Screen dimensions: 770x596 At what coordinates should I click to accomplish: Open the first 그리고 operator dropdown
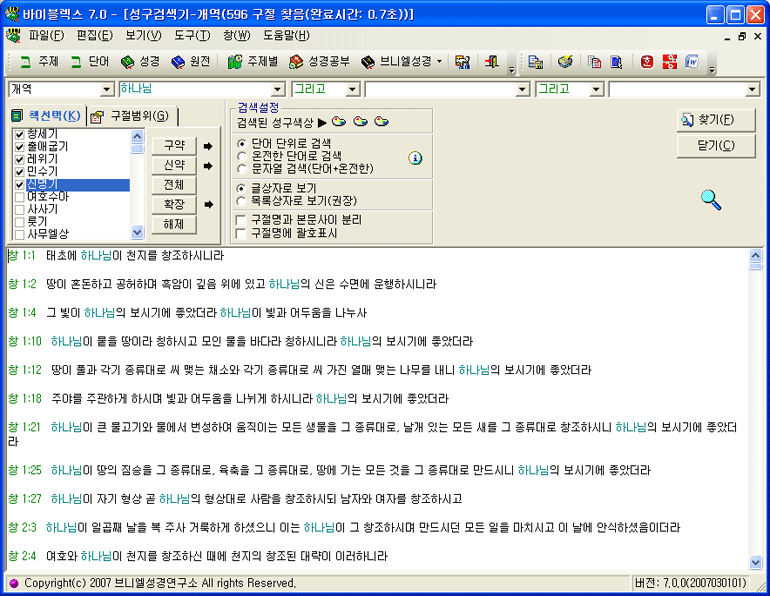[x=352, y=89]
